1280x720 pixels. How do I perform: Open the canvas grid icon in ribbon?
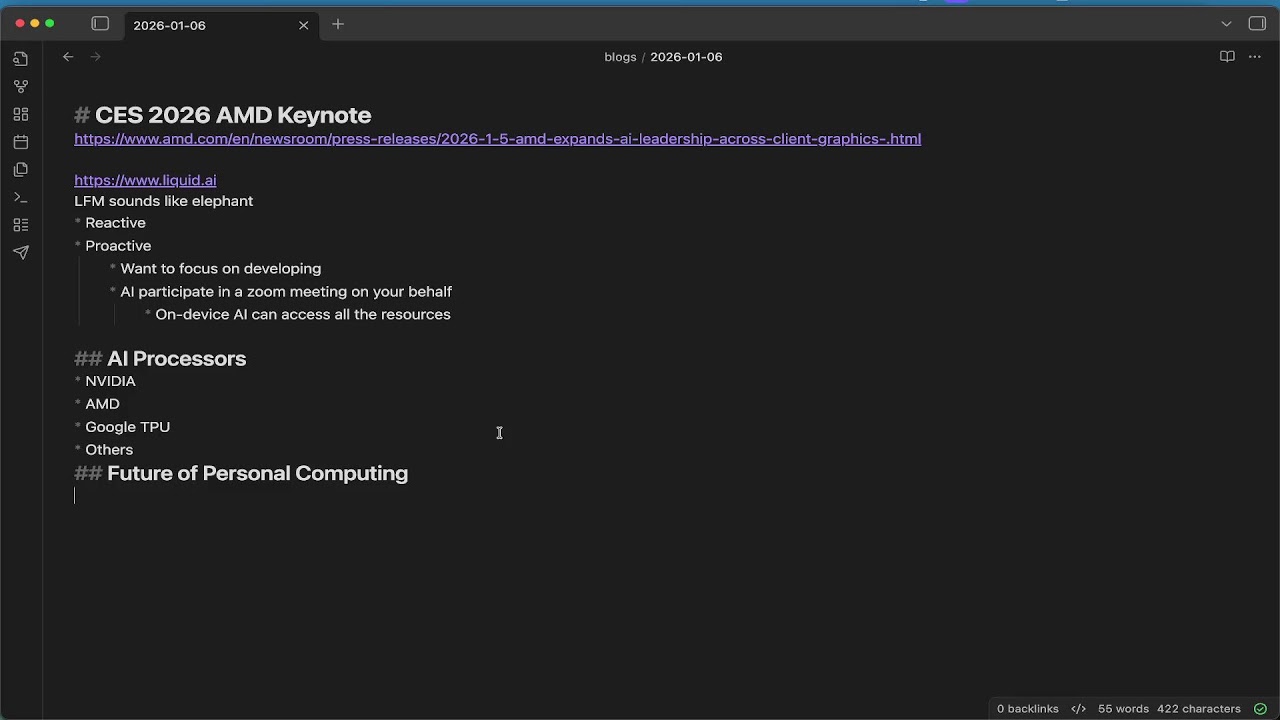click(21, 114)
